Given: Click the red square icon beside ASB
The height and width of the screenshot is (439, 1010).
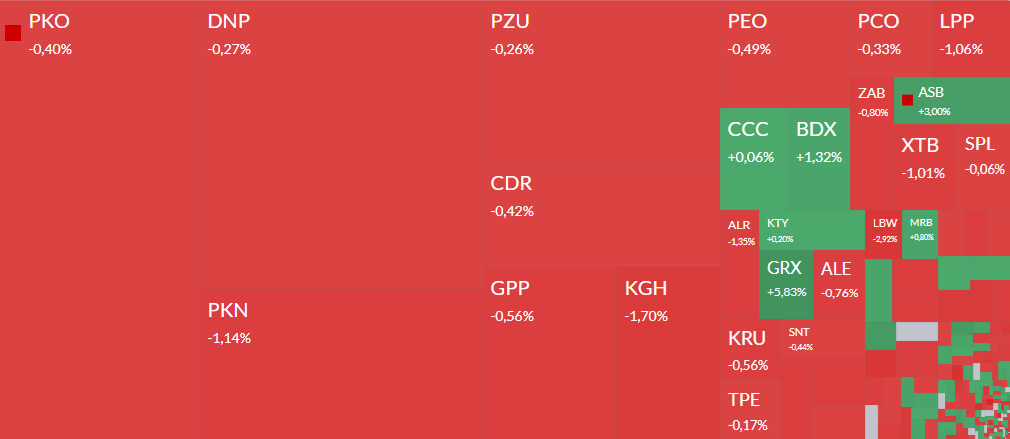Looking at the screenshot, I should pos(908,100).
